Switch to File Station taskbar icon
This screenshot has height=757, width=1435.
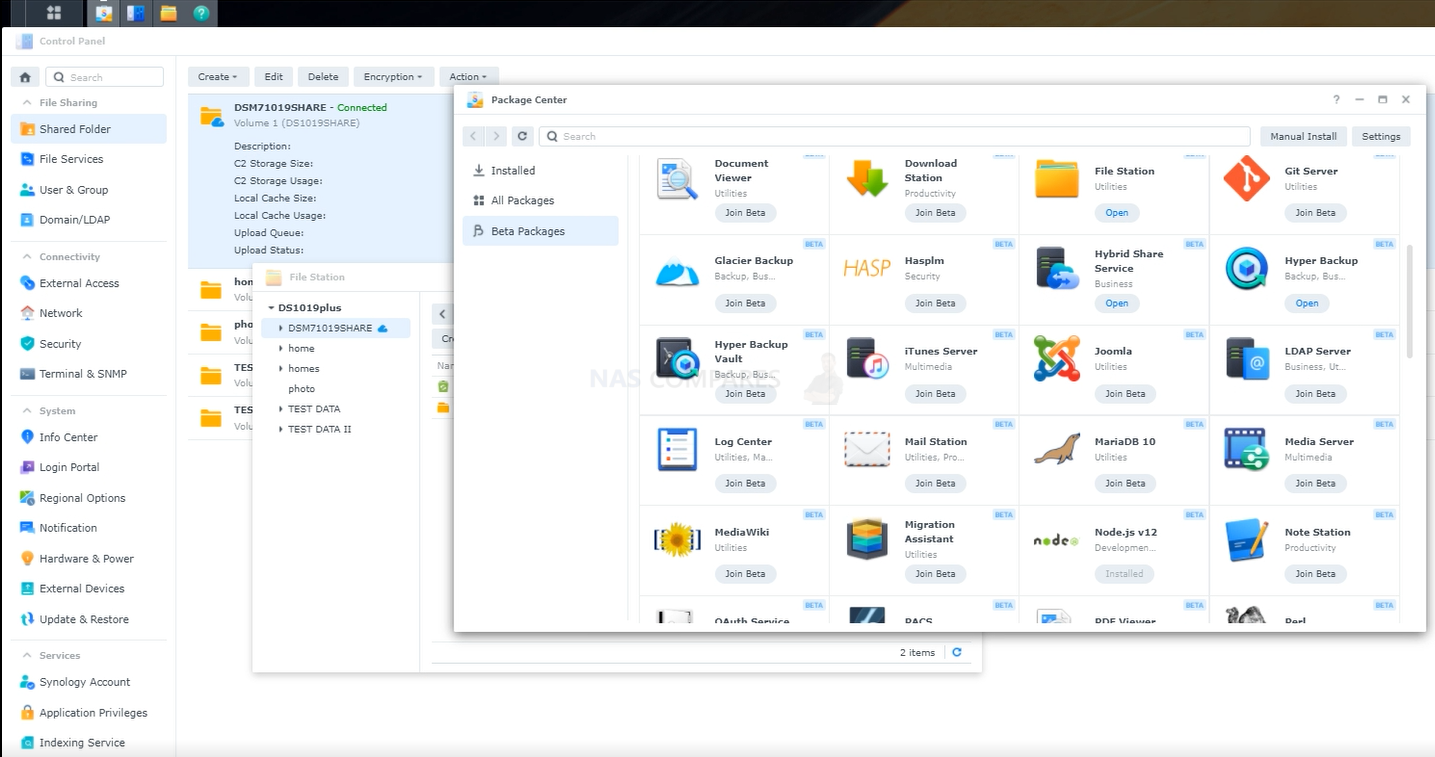[x=168, y=13]
